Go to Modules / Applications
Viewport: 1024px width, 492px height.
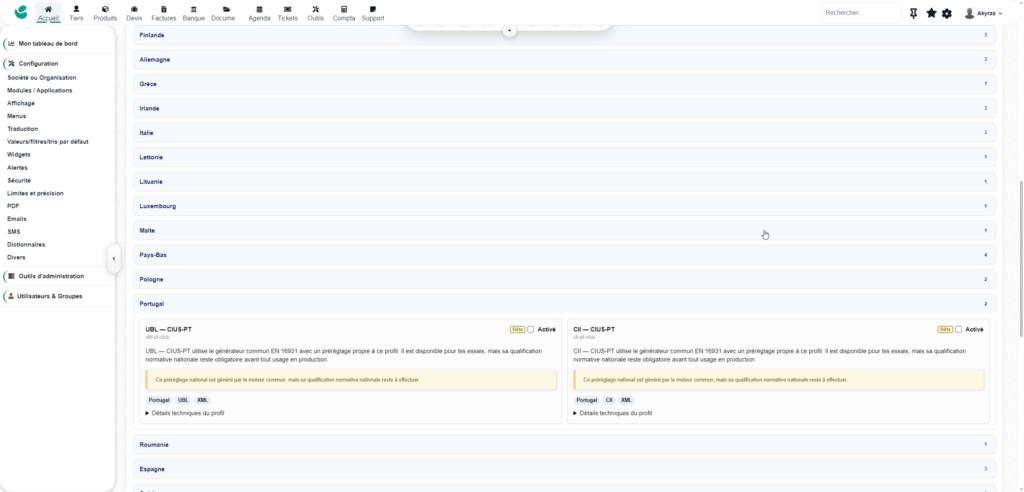coord(40,91)
